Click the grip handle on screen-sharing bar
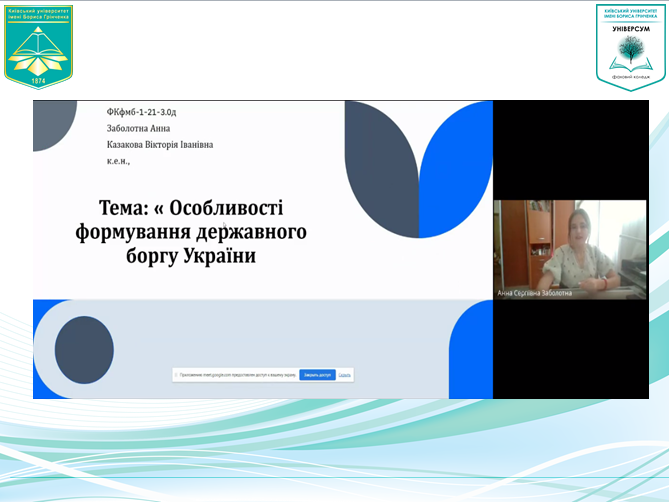 click(176, 375)
